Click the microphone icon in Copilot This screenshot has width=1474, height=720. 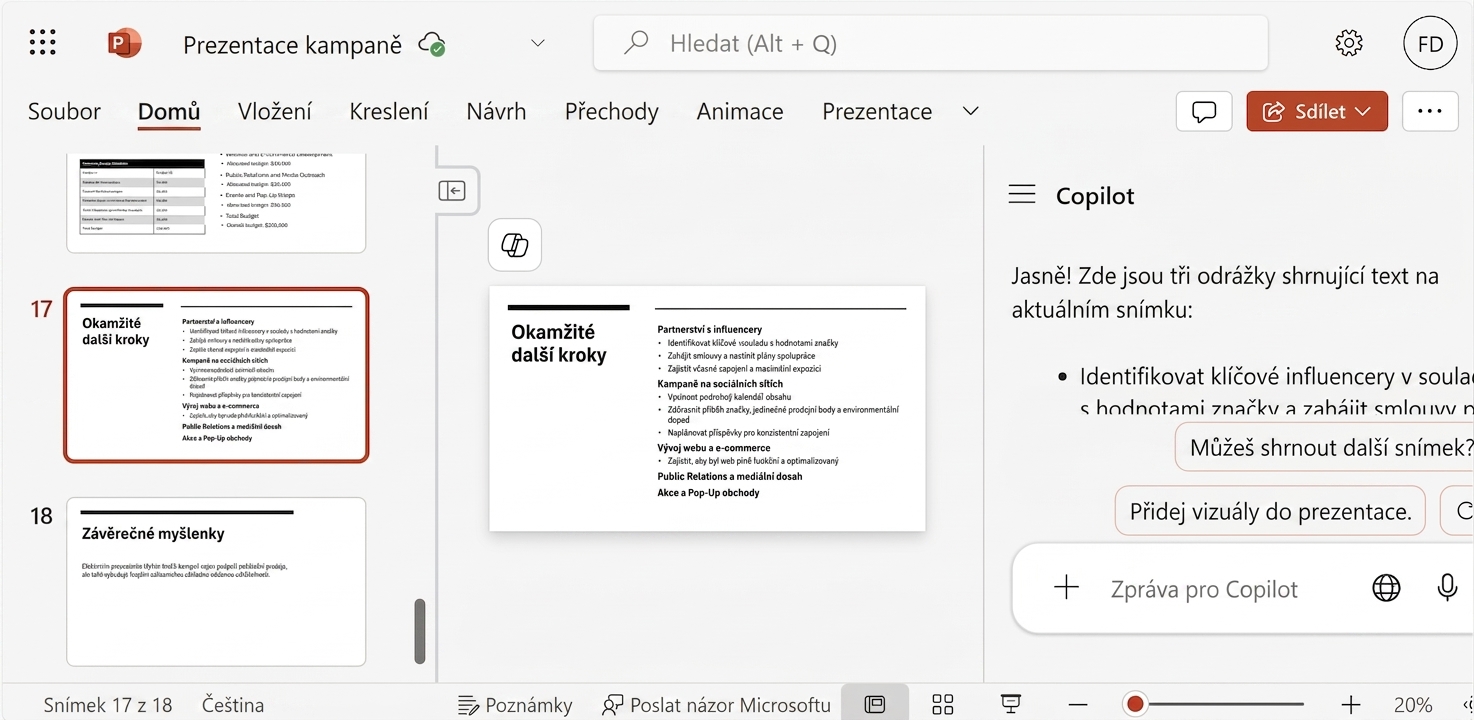(x=1447, y=588)
